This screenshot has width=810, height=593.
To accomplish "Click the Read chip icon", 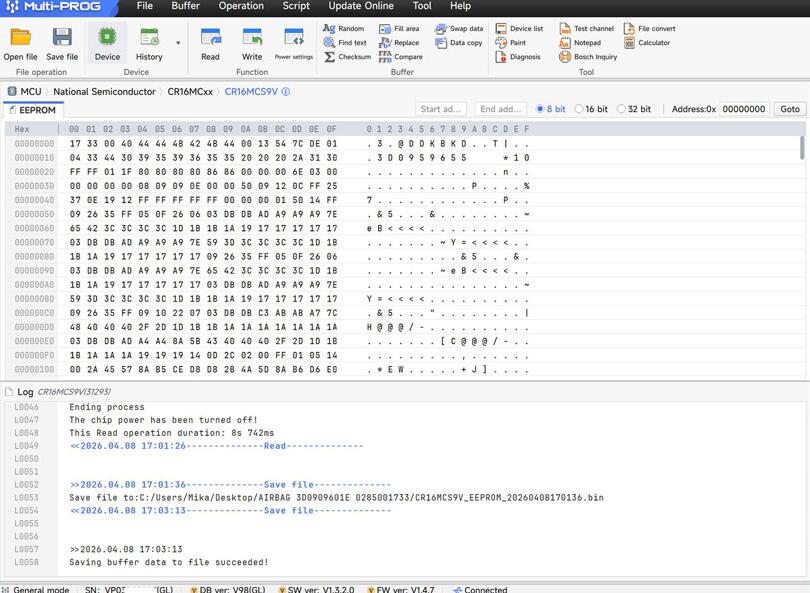I will coord(210,39).
